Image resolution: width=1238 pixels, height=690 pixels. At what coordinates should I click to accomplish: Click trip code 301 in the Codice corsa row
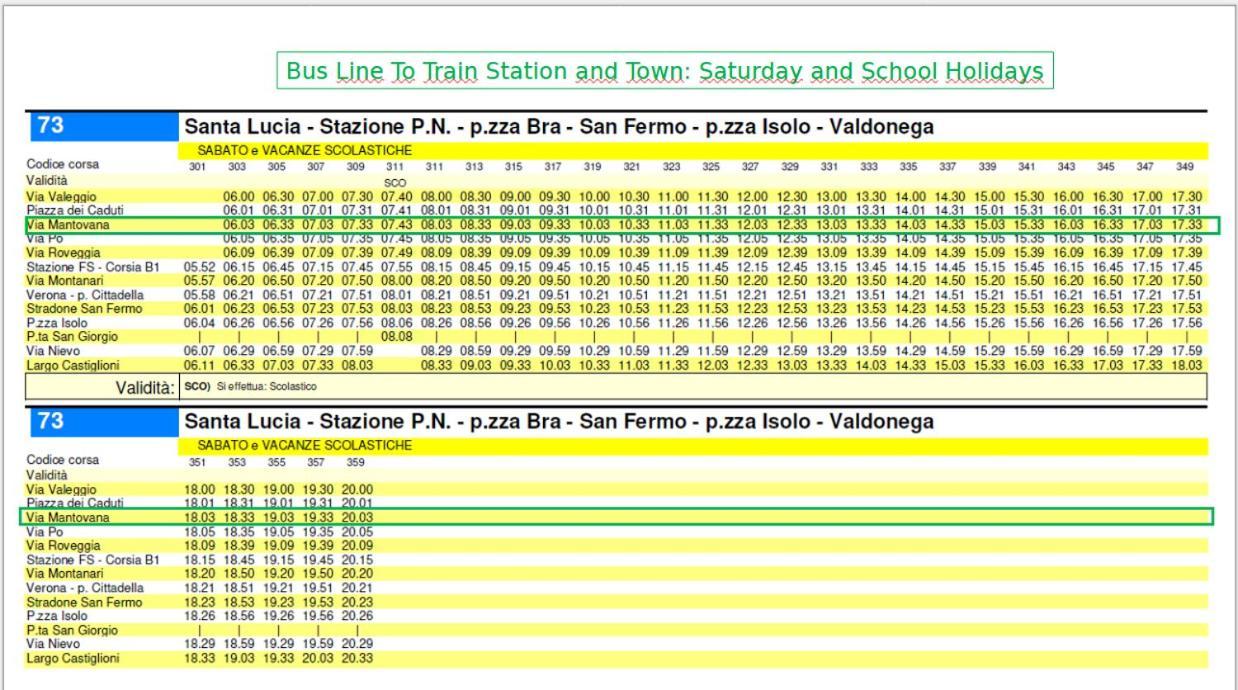(198, 167)
